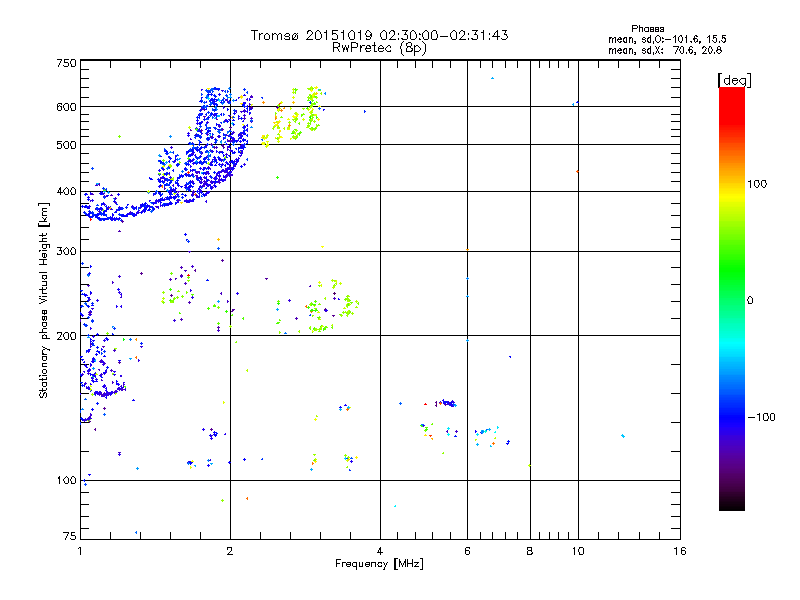Click the 'mean, sd,X: 70.6, 20.8' text
Viewport: 800px width, 600px height.
(x=665, y=50)
